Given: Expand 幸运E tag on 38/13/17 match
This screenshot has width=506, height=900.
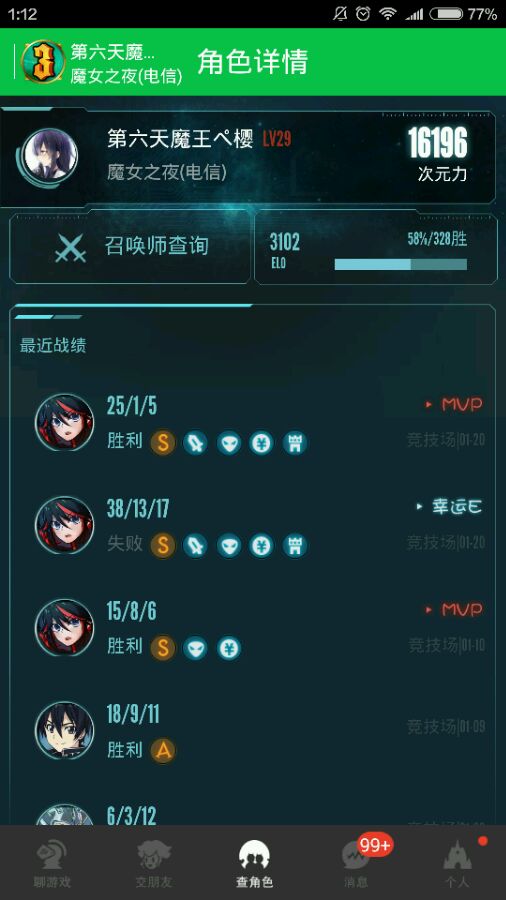Looking at the screenshot, I should [449, 507].
